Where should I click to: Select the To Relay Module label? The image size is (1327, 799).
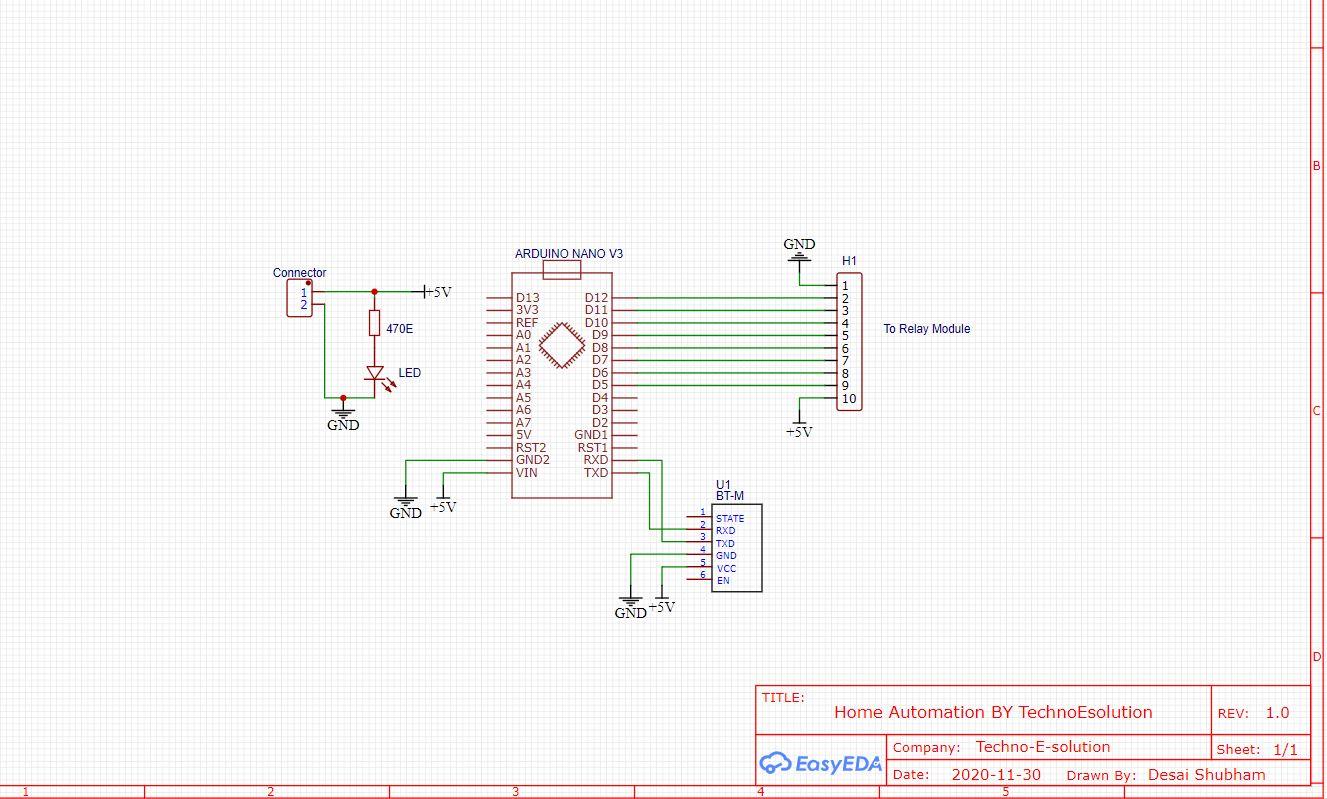926,328
